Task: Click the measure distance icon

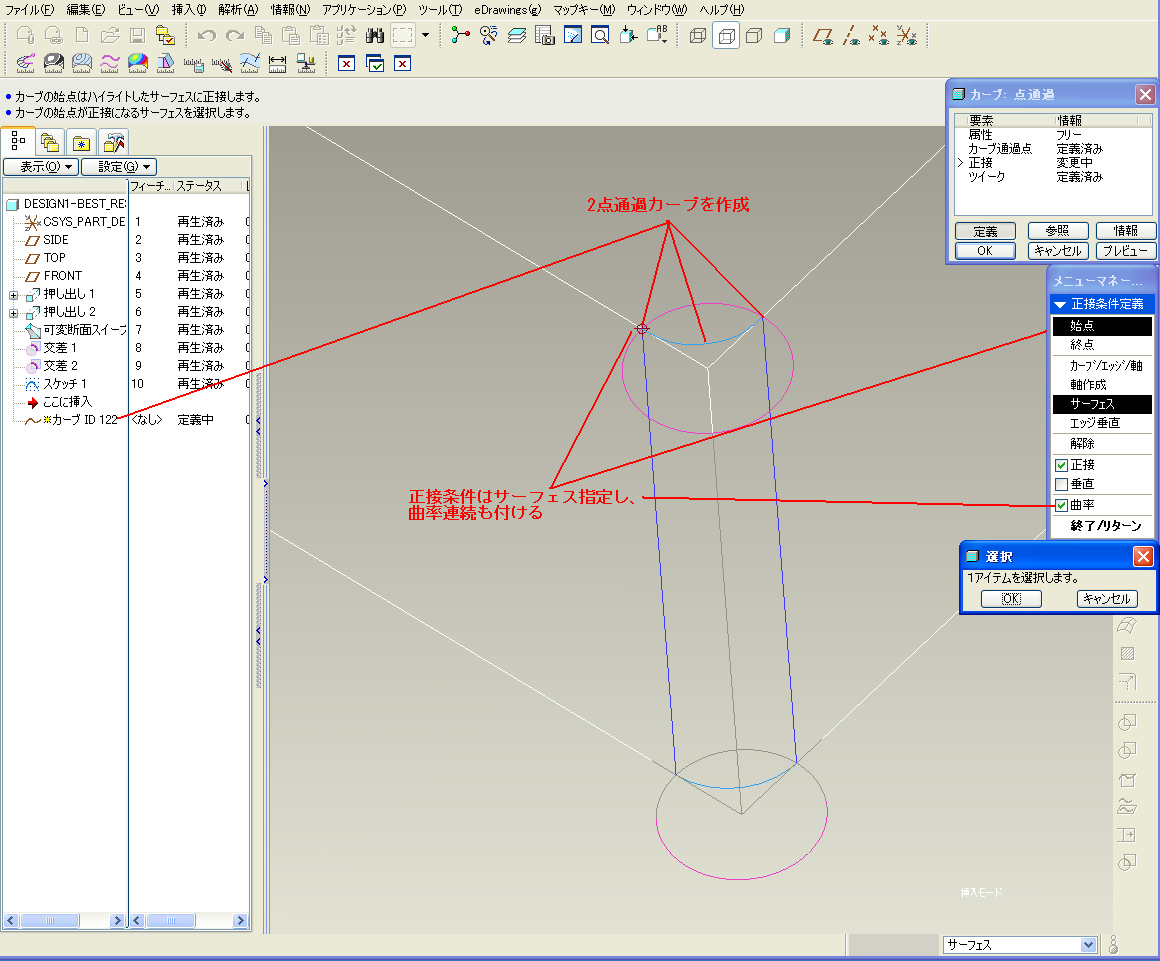Action: [278, 63]
